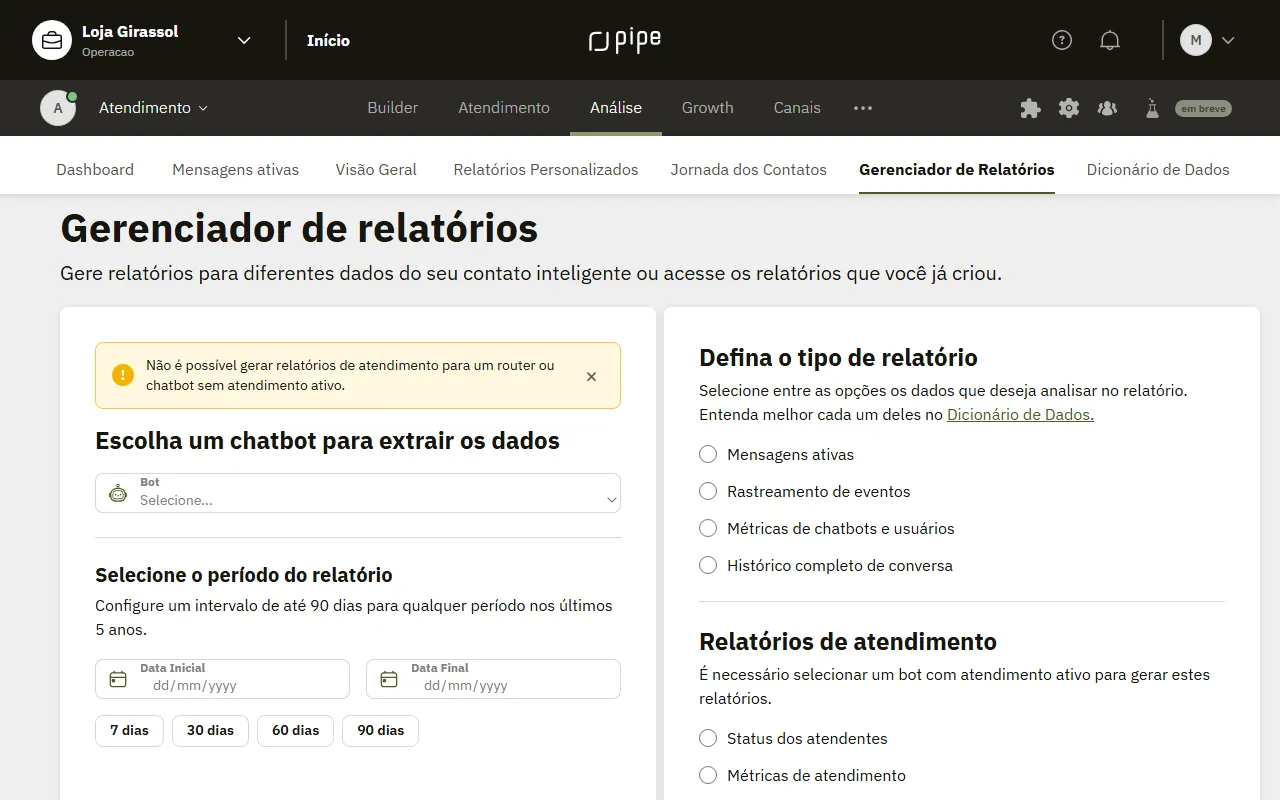Viewport: 1280px width, 800px height.
Task: Go to the Builder tab
Action: coord(393,108)
